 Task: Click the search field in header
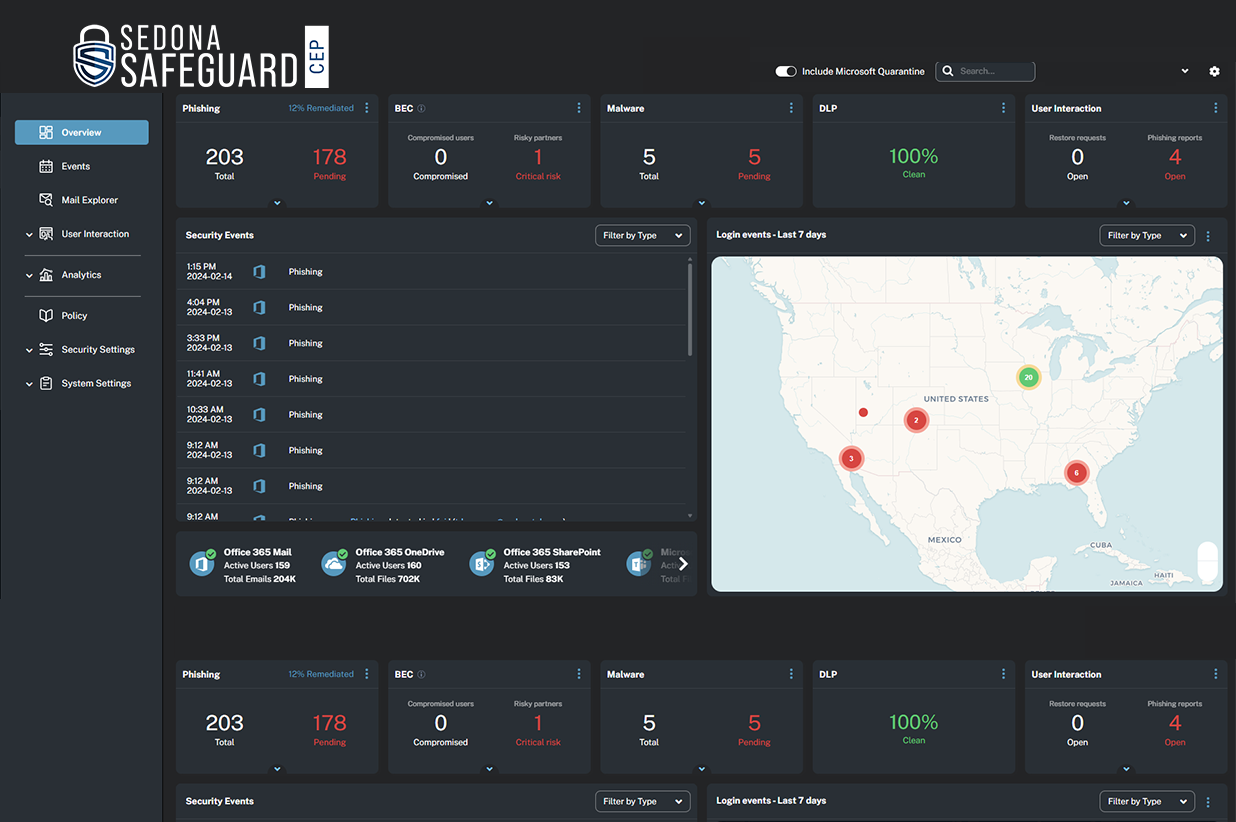point(985,72)
